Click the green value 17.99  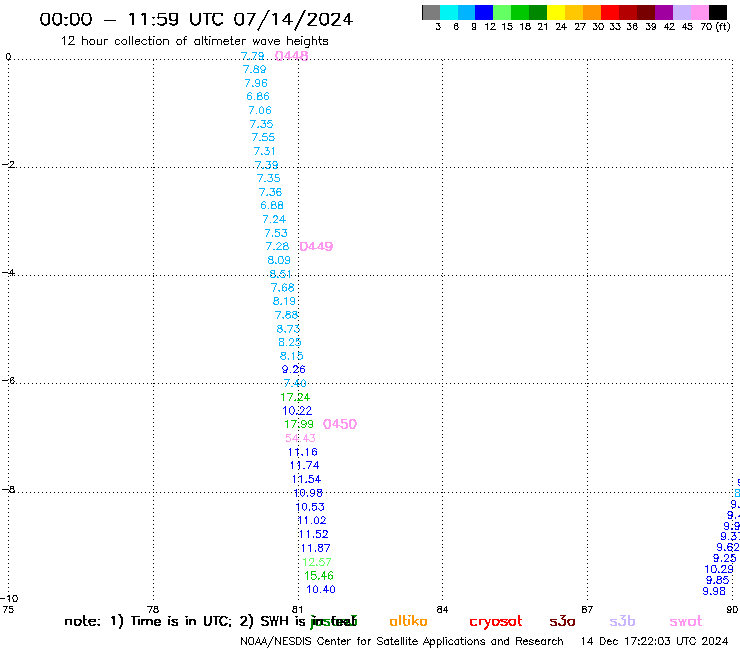[299, 424]
